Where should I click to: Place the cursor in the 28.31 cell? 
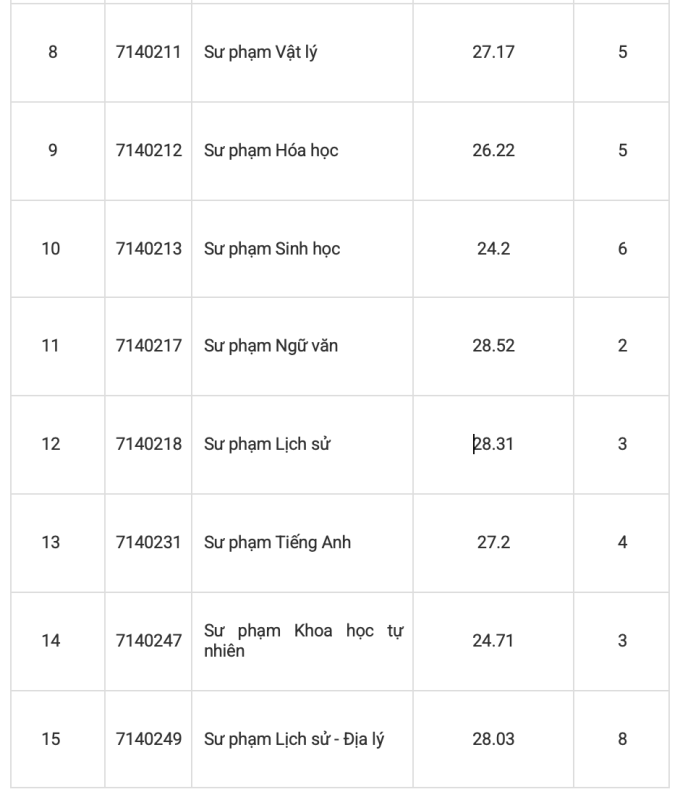tap(493, 444)
